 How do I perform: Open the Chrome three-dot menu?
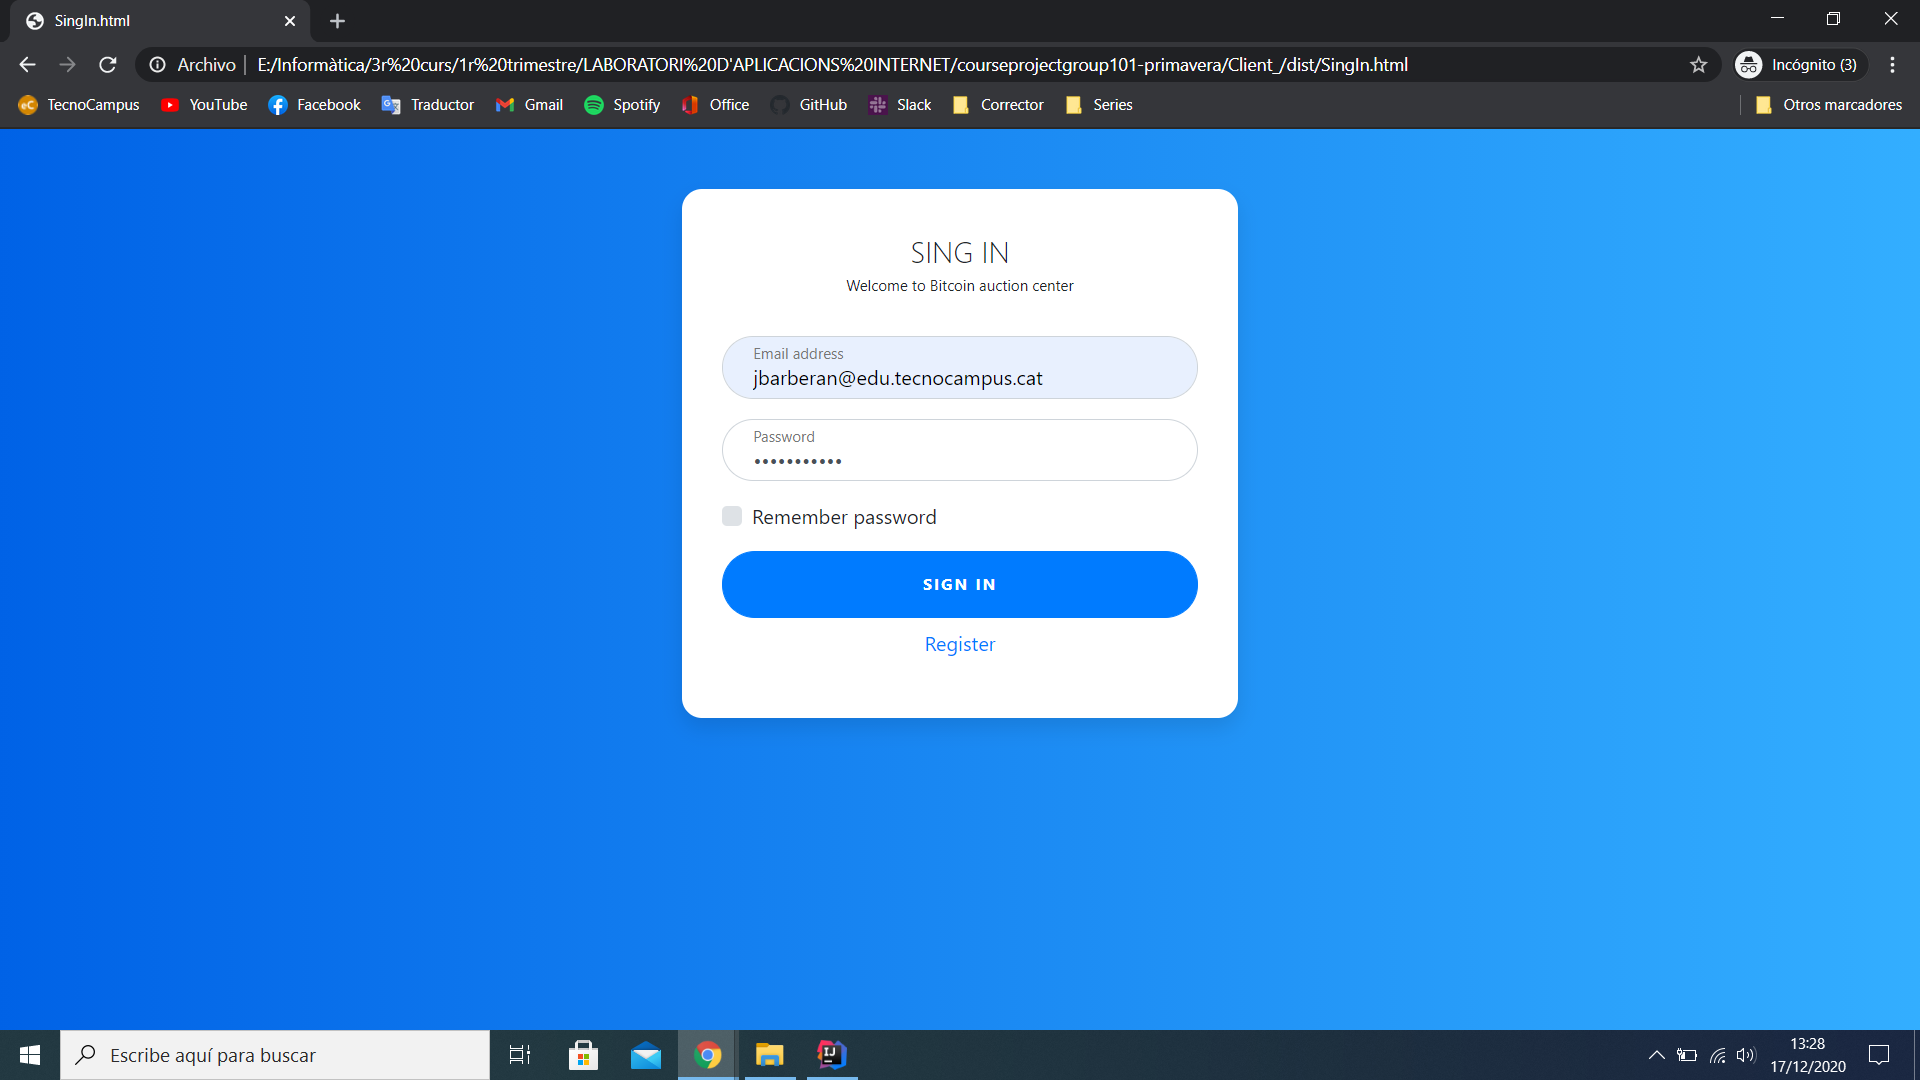pyautogui.click(x=1892, y=64)
